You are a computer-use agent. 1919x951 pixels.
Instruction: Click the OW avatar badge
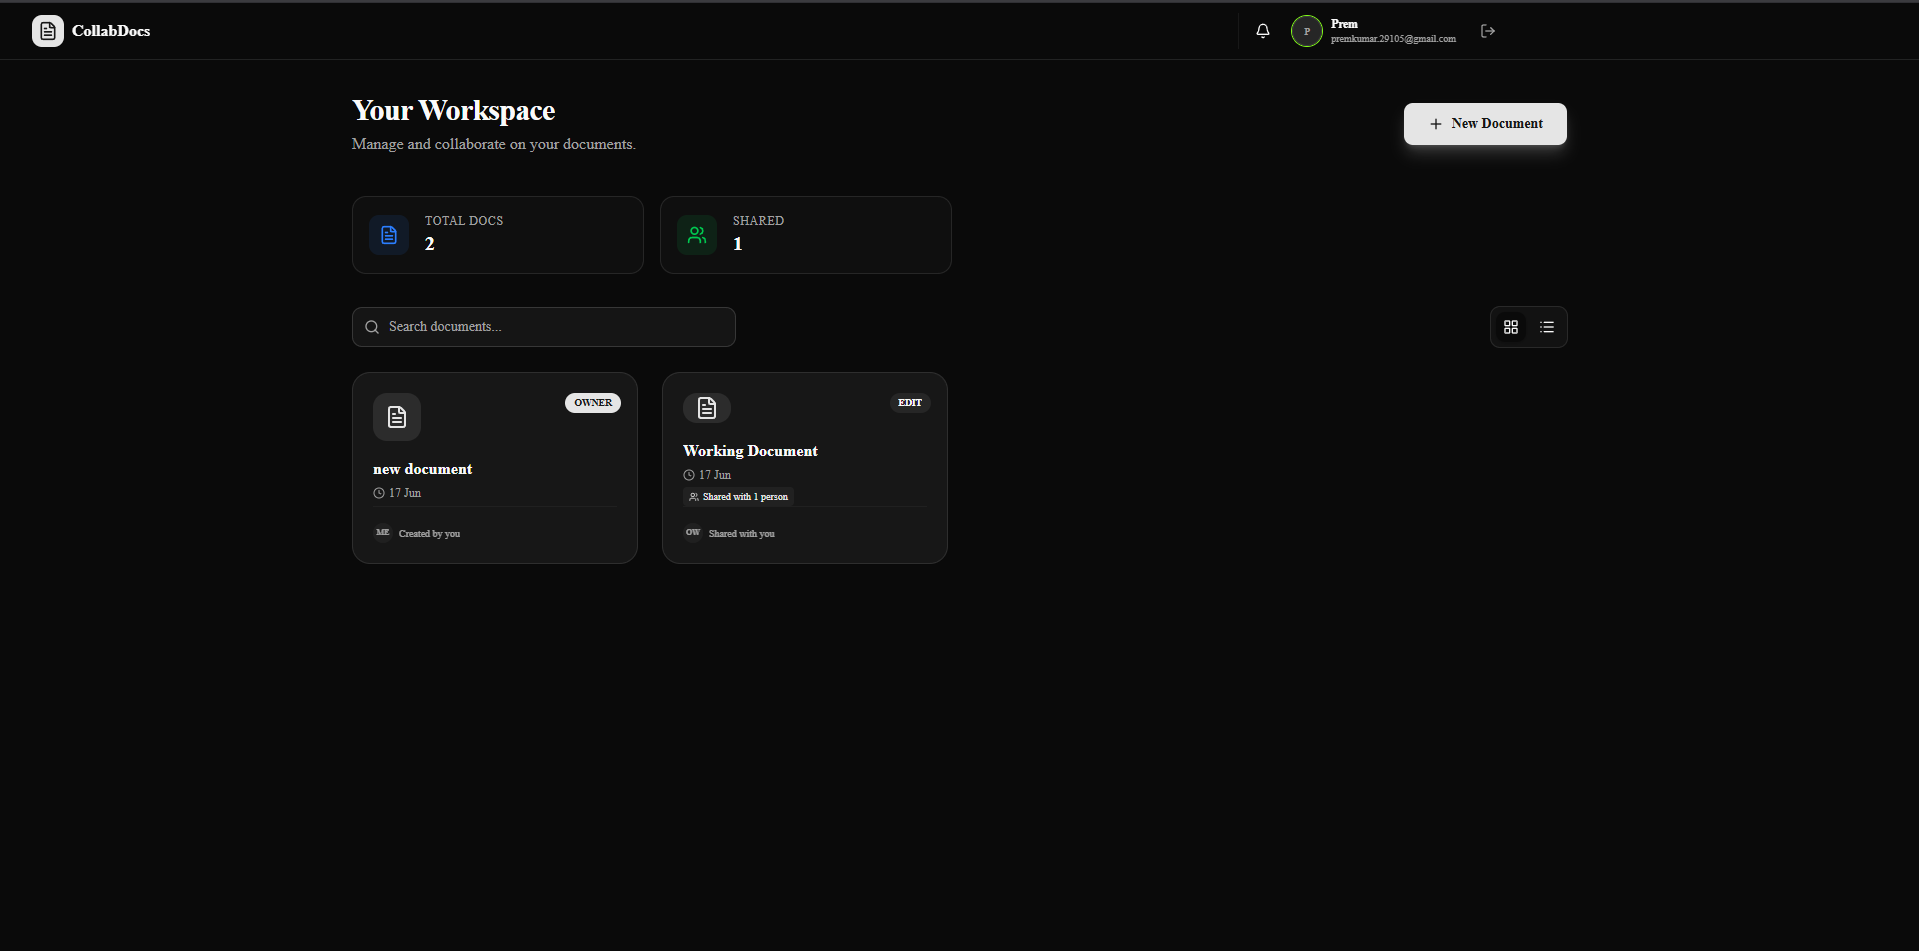pos(693,533)
